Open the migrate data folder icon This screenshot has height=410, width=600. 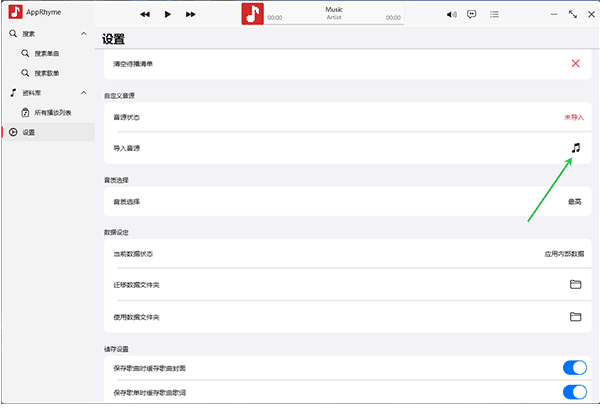[x=575, y=285]
